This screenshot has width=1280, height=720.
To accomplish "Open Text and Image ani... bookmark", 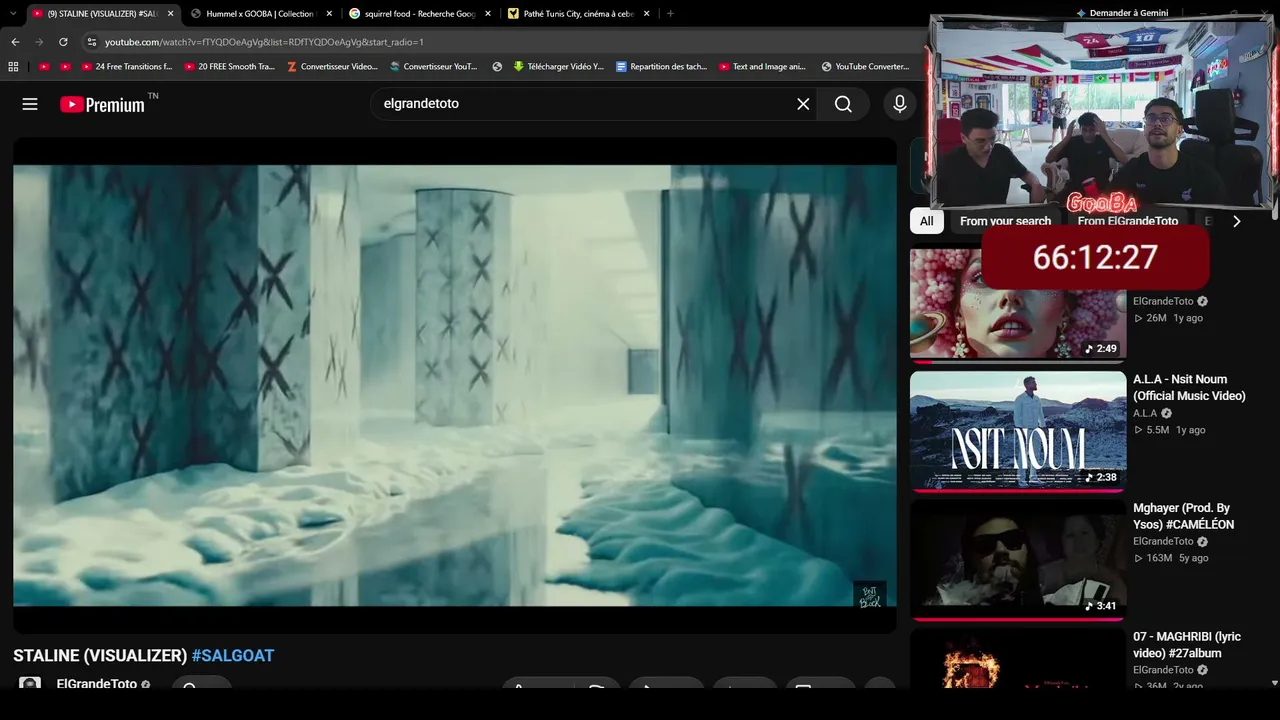I will [762, 67].
